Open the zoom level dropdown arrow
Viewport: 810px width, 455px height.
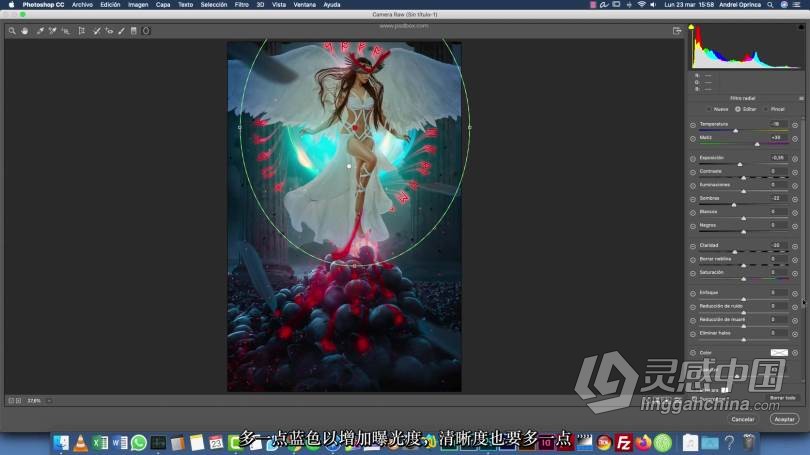[x=49, y=401]
